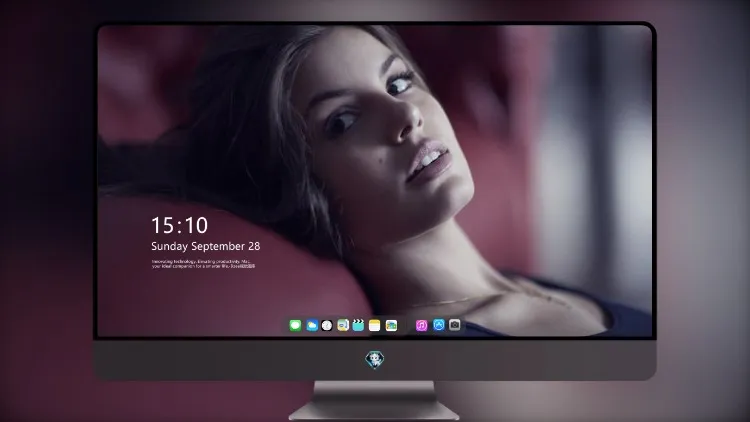Launch the Weather app from dock
The width and height of the screenshot is (750, 422).
coord(312,326)
